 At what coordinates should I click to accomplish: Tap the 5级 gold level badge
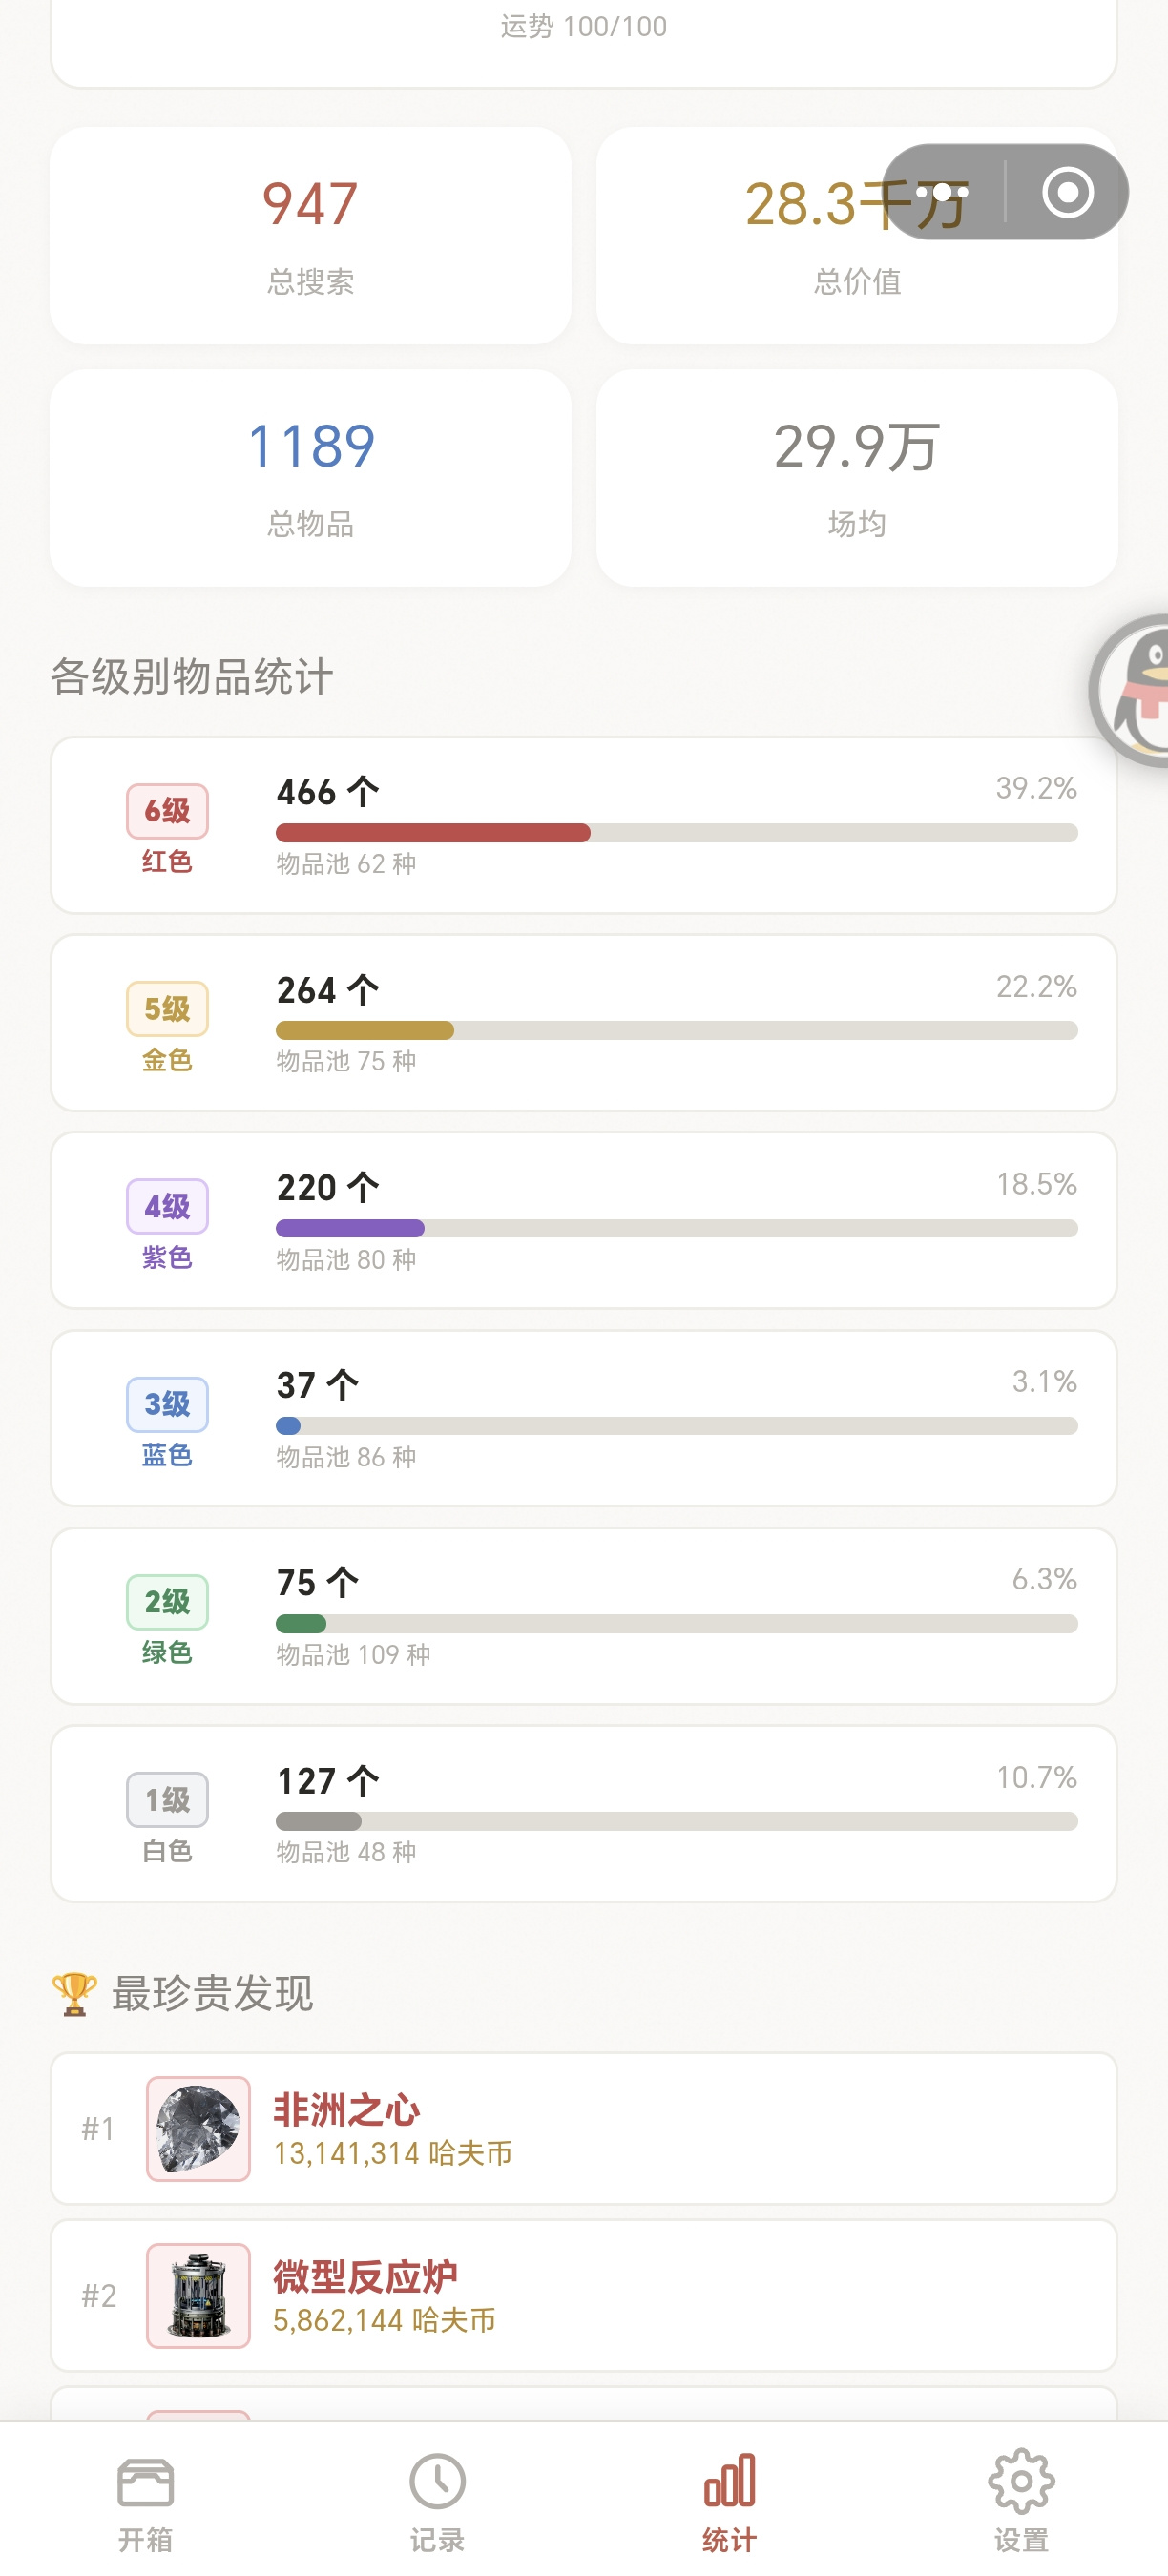(x=167, y=1009)
